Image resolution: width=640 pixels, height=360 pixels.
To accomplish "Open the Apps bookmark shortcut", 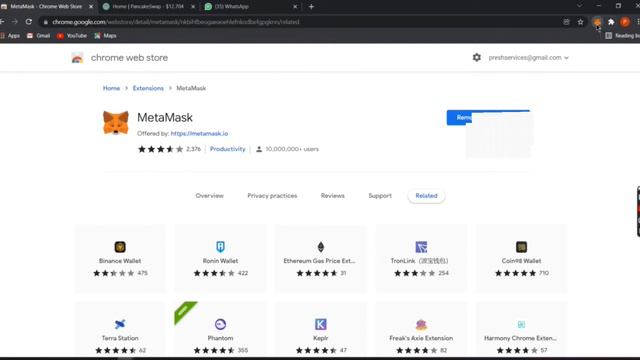I will [x=10, y=36].
